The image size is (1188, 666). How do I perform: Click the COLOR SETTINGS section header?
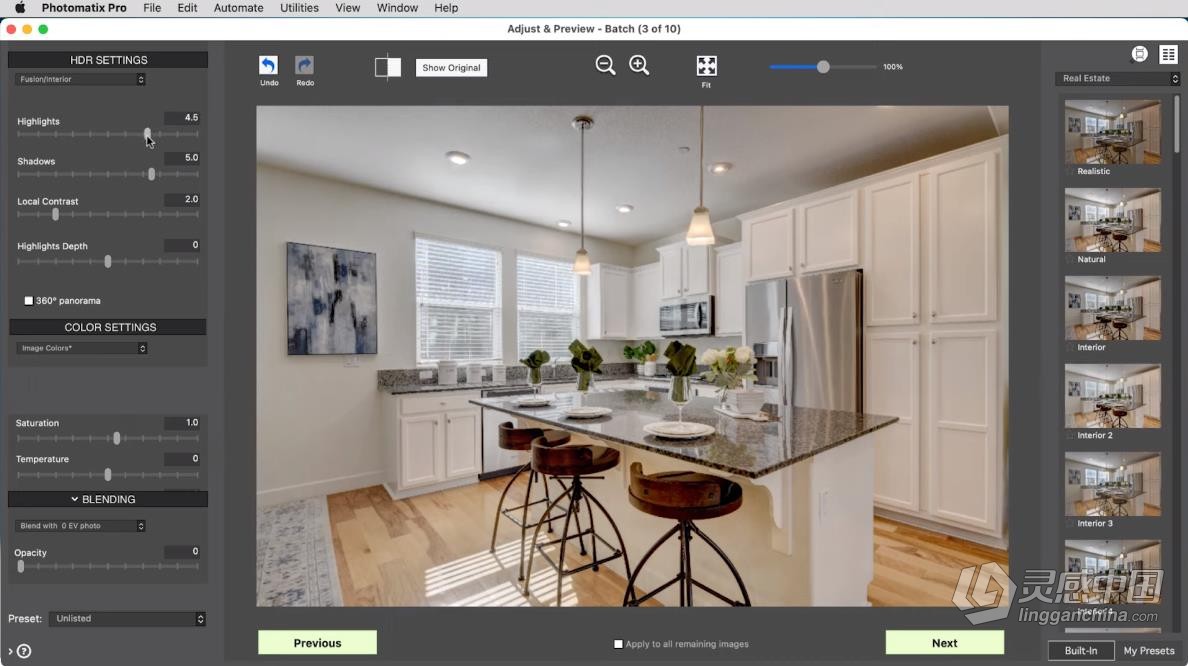click(108, 327)
